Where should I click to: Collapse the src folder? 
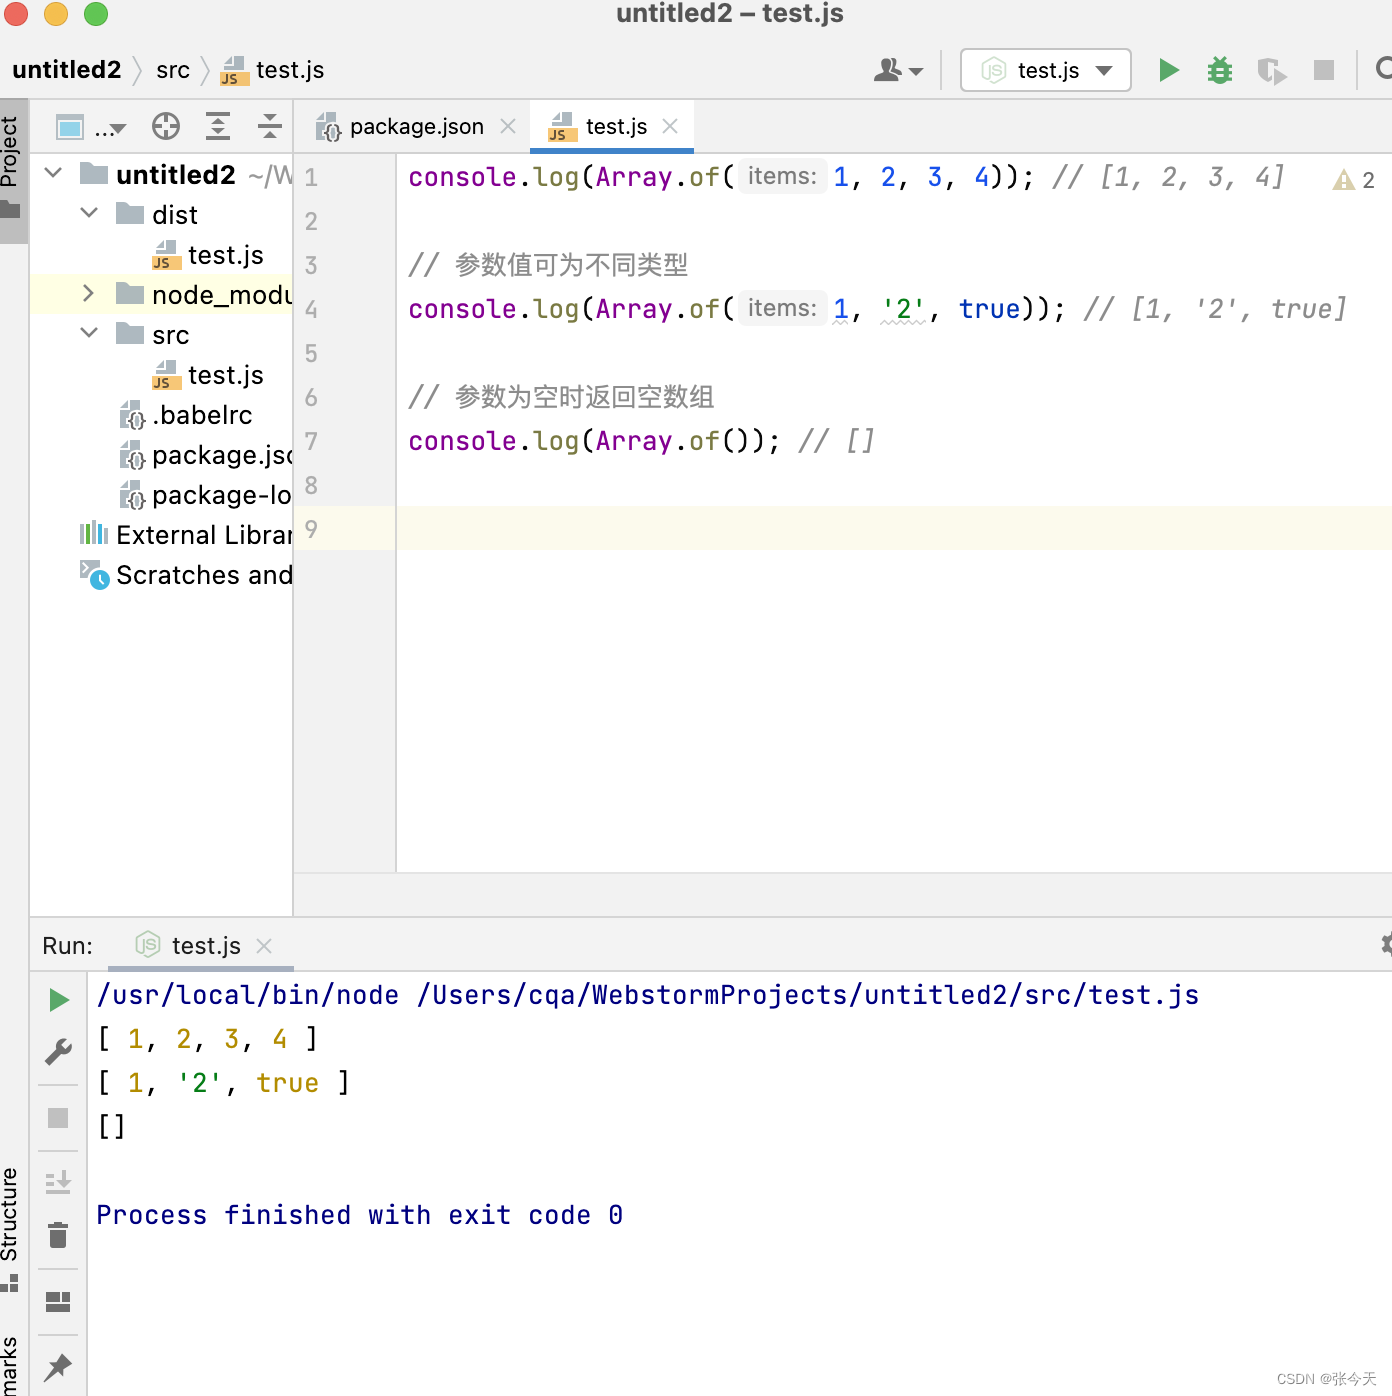tap(89, 334)
